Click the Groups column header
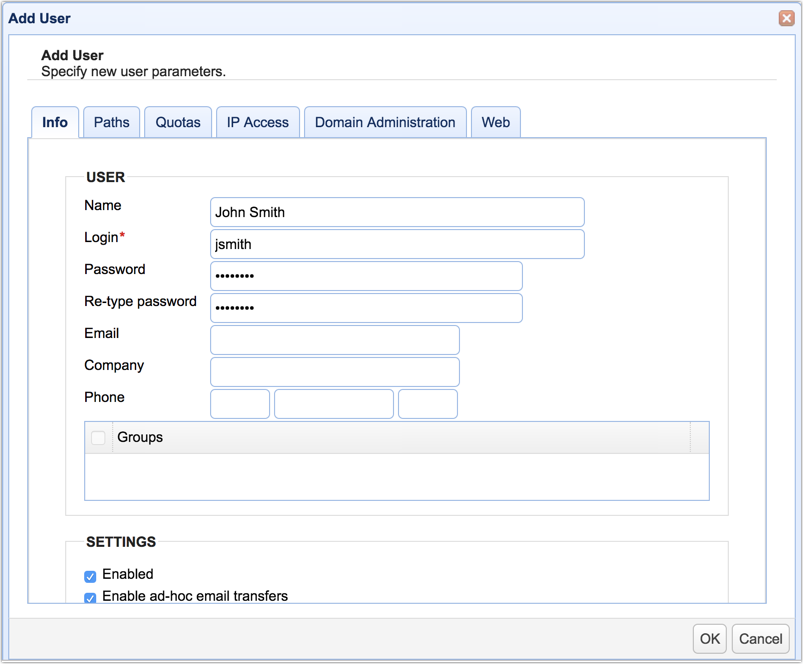Viewport: 803px width, 664px height. [x=139, y=437]
